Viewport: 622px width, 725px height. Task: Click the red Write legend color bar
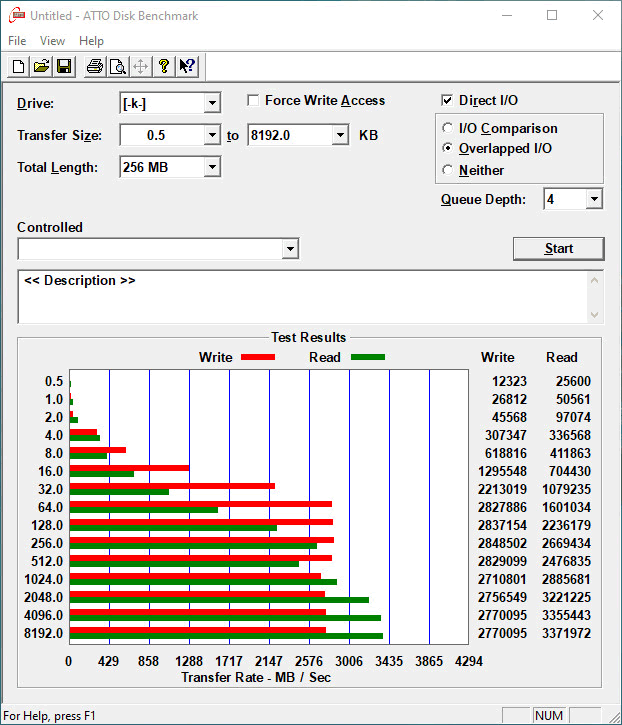coord(258,357)
